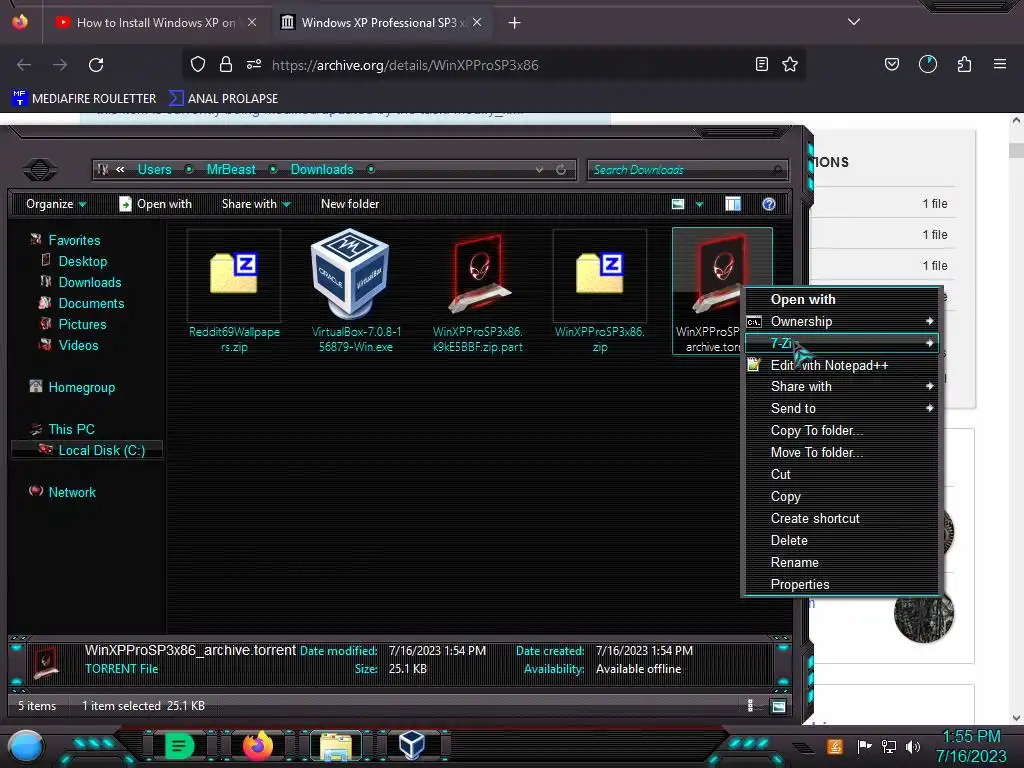Switch to How to Install Windows XP tab
1024x768 pixels.
coord(156,23)
